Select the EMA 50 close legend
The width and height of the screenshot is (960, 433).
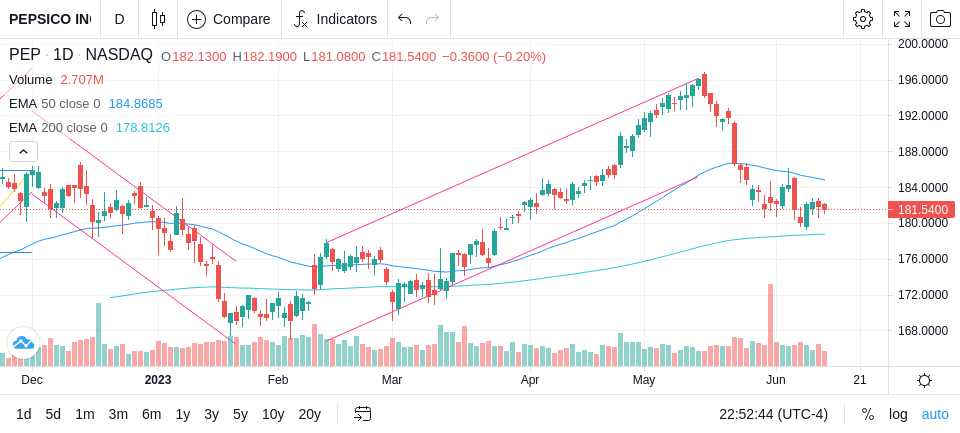click(54, 104)
